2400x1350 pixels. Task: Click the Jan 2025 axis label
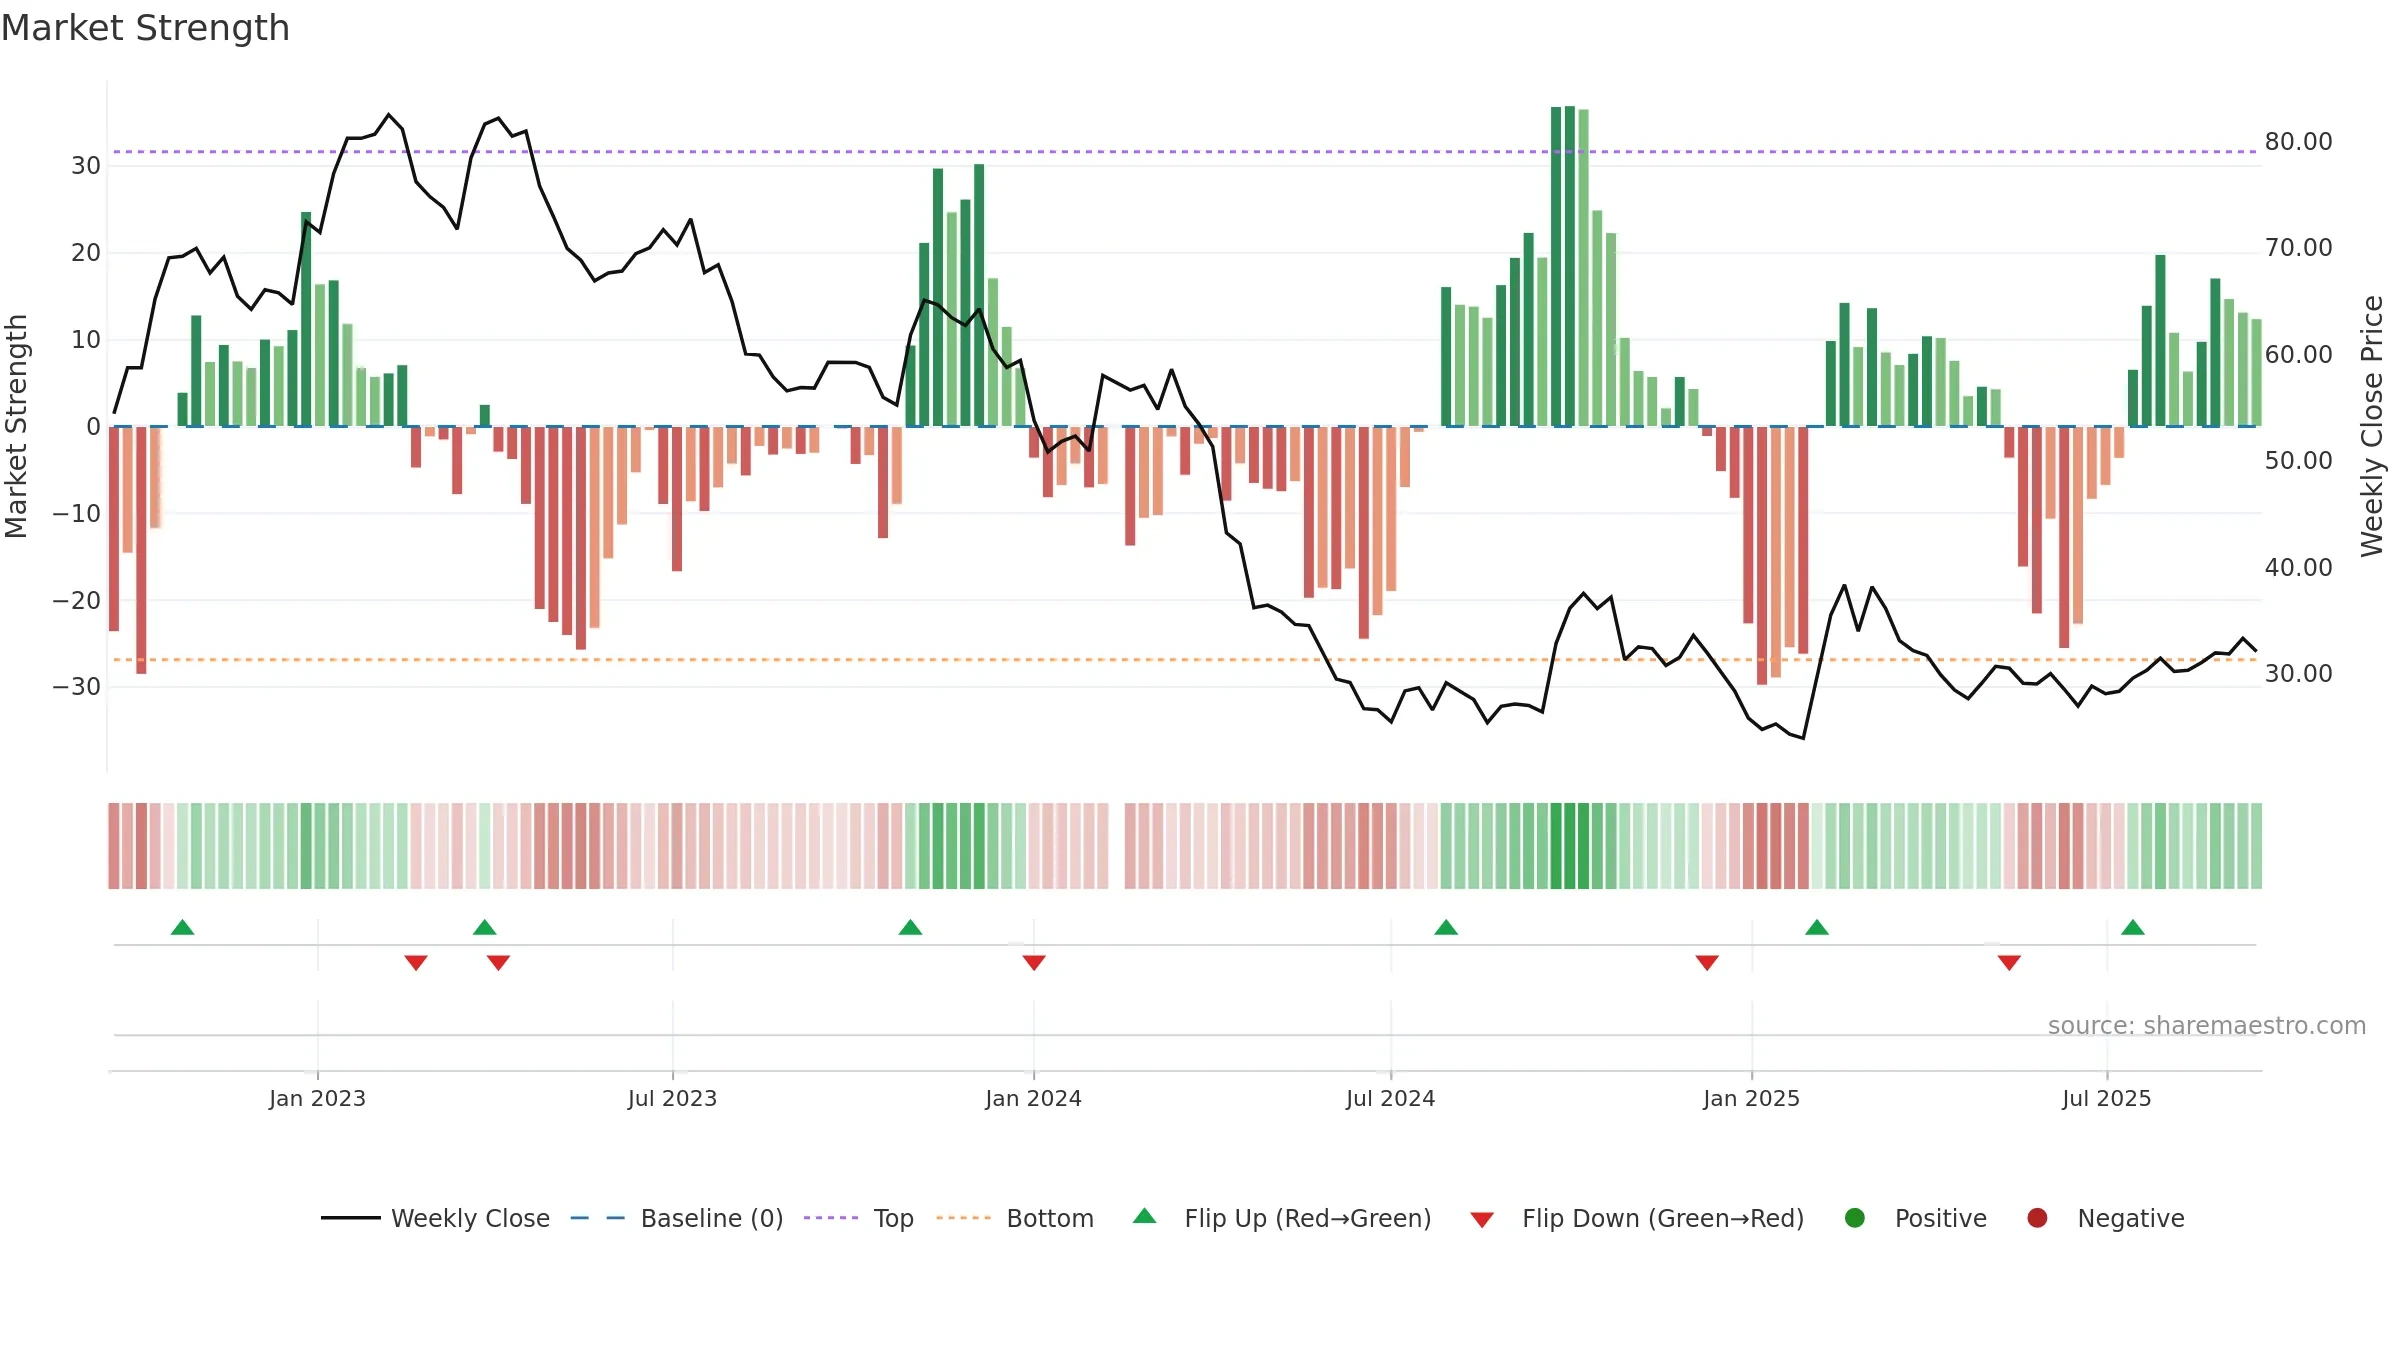[1751, 1098]
